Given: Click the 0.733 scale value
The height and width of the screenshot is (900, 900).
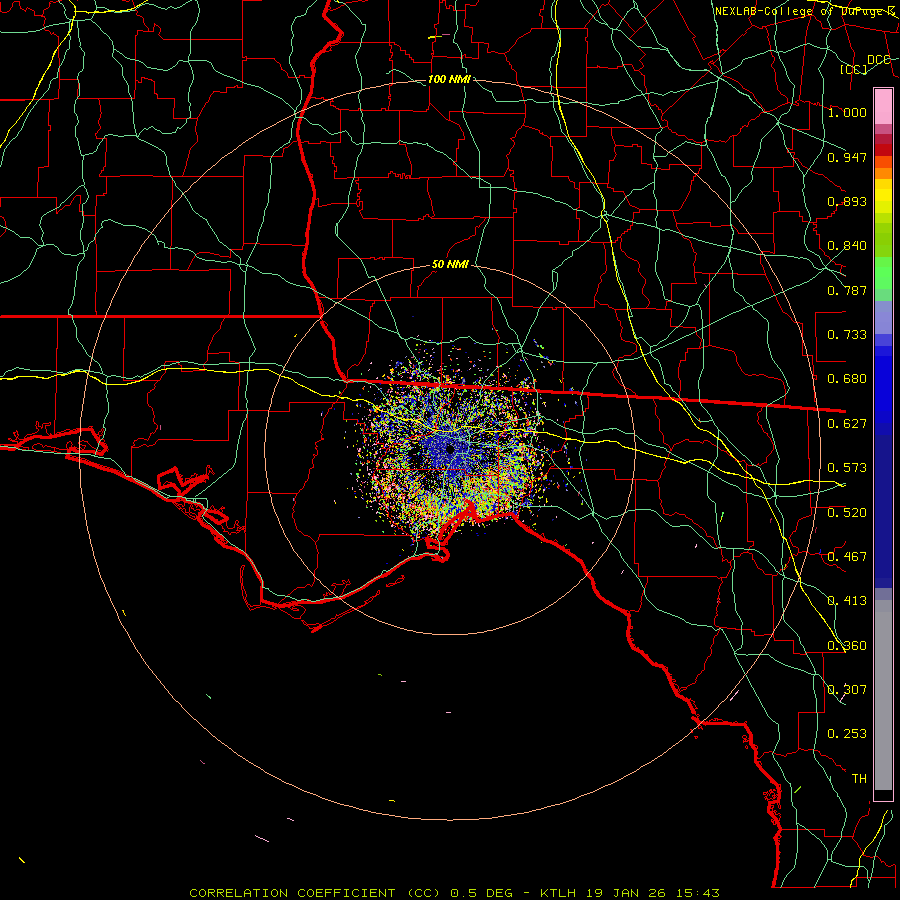Looking at the screenshot, I should point(847,335).
